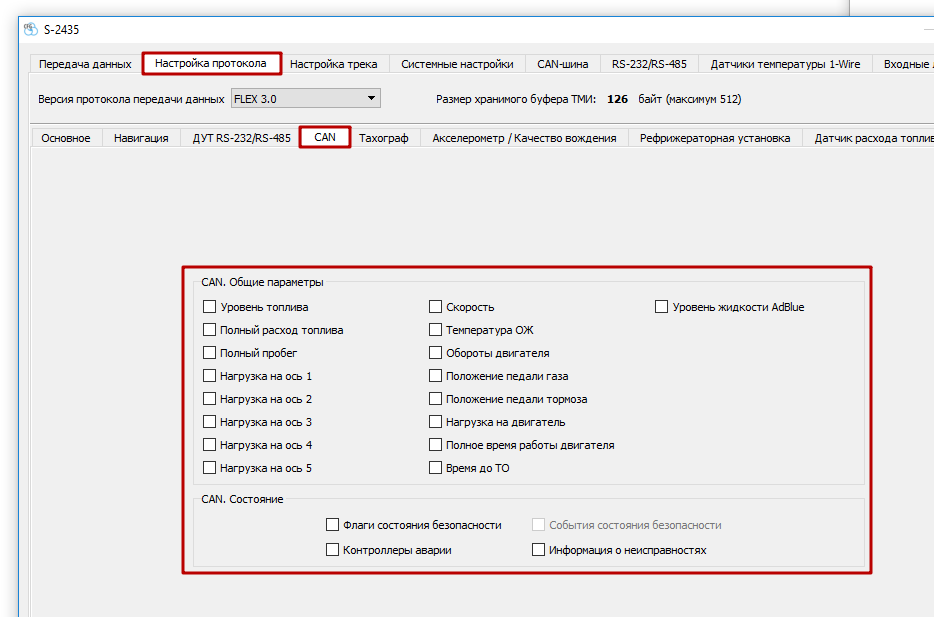The image size is (934, 617).
Task: Toggle the Обороты двигателя checkbox
Action: point(436,353)
